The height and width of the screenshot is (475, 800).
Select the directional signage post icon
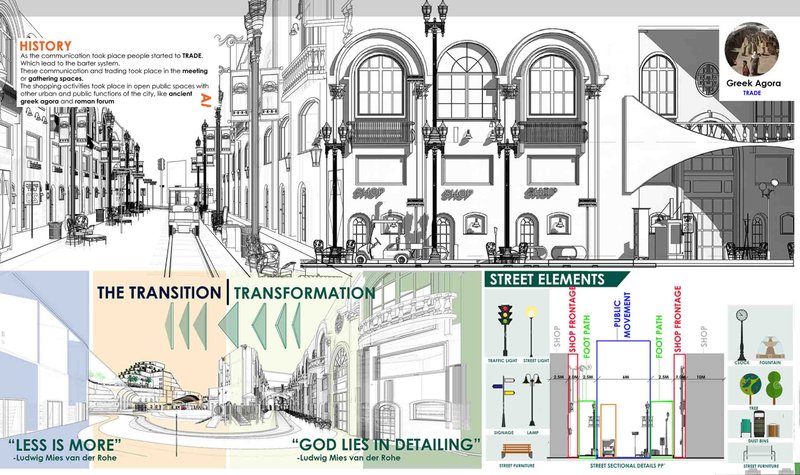(x=504, y=402)
